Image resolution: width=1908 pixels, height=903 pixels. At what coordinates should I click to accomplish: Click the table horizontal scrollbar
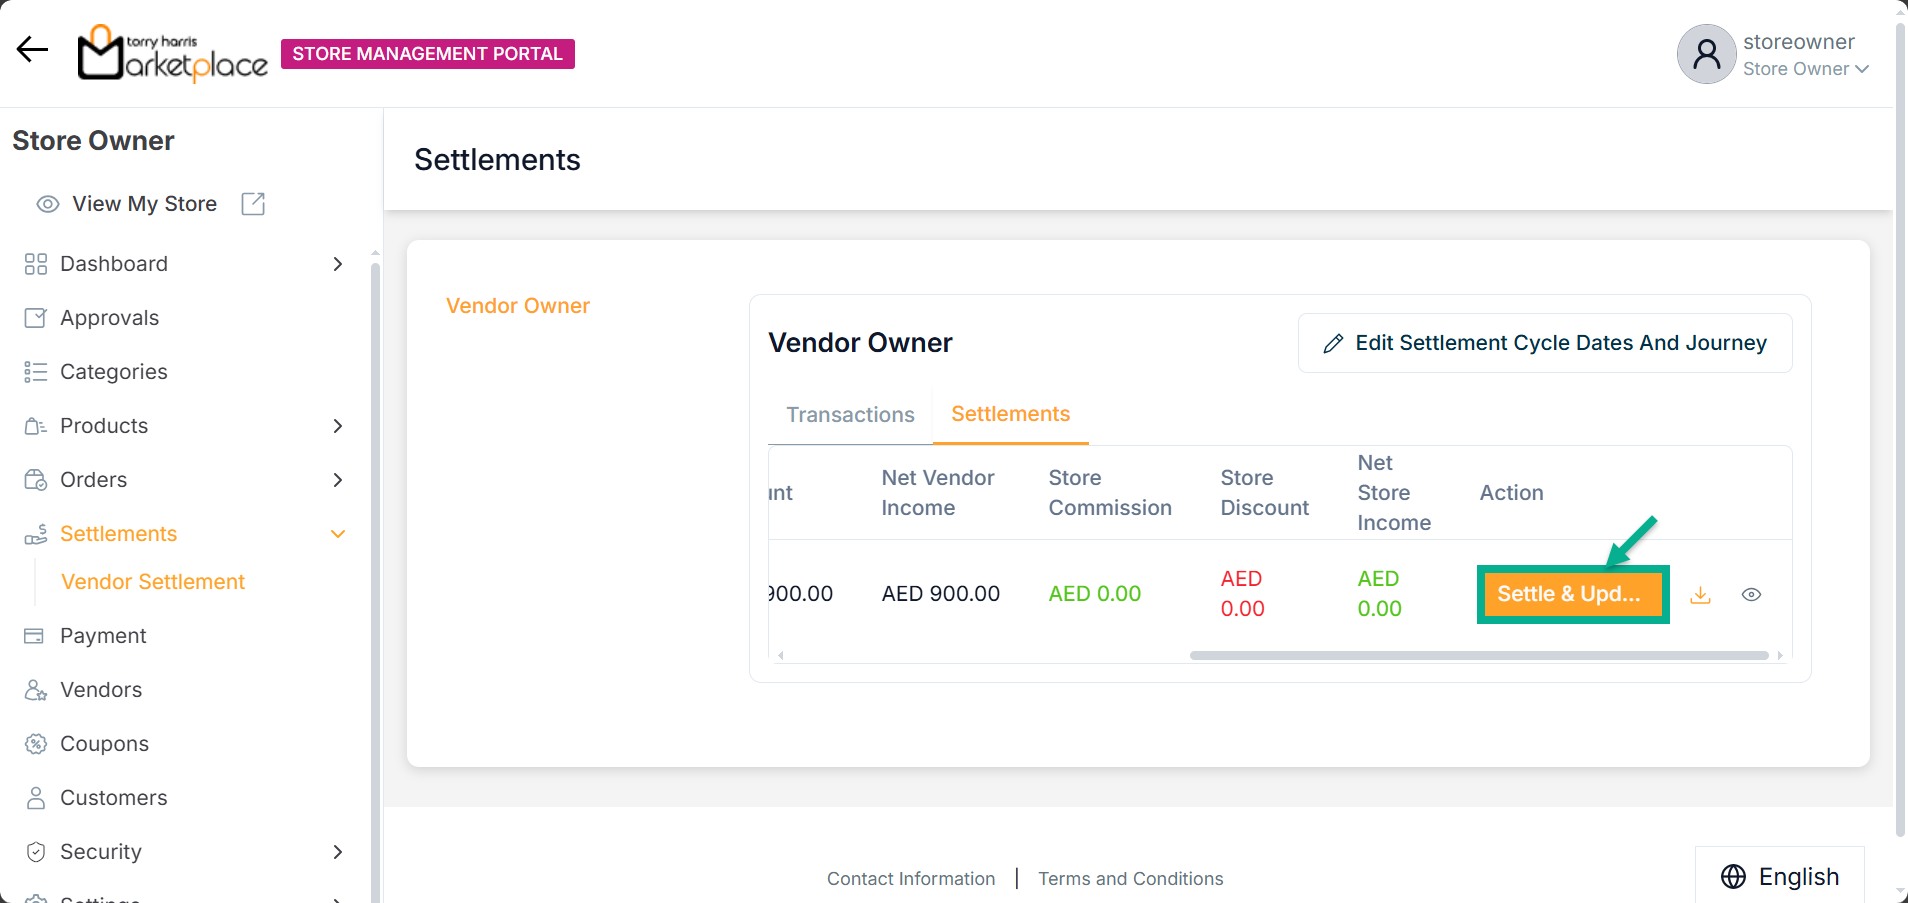[x=1478, y=656]
